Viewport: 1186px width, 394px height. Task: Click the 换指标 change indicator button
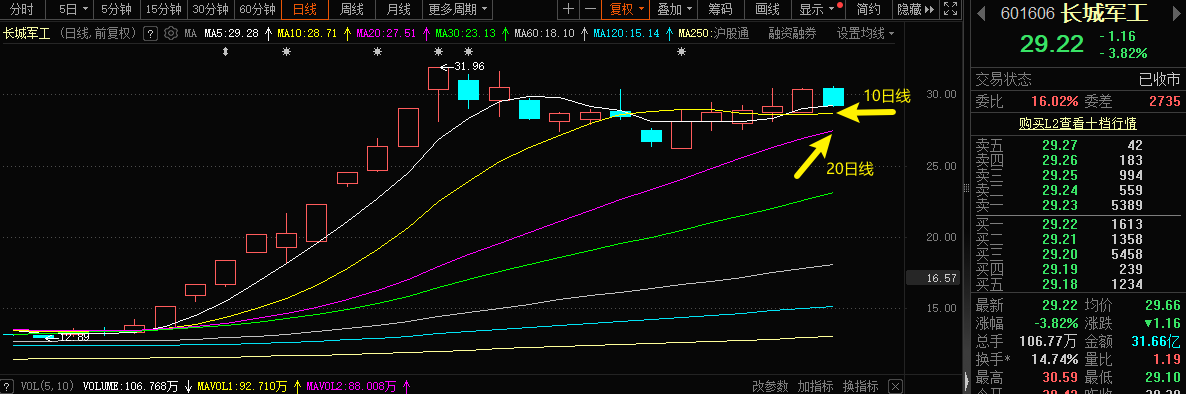(x=860, y=386)
